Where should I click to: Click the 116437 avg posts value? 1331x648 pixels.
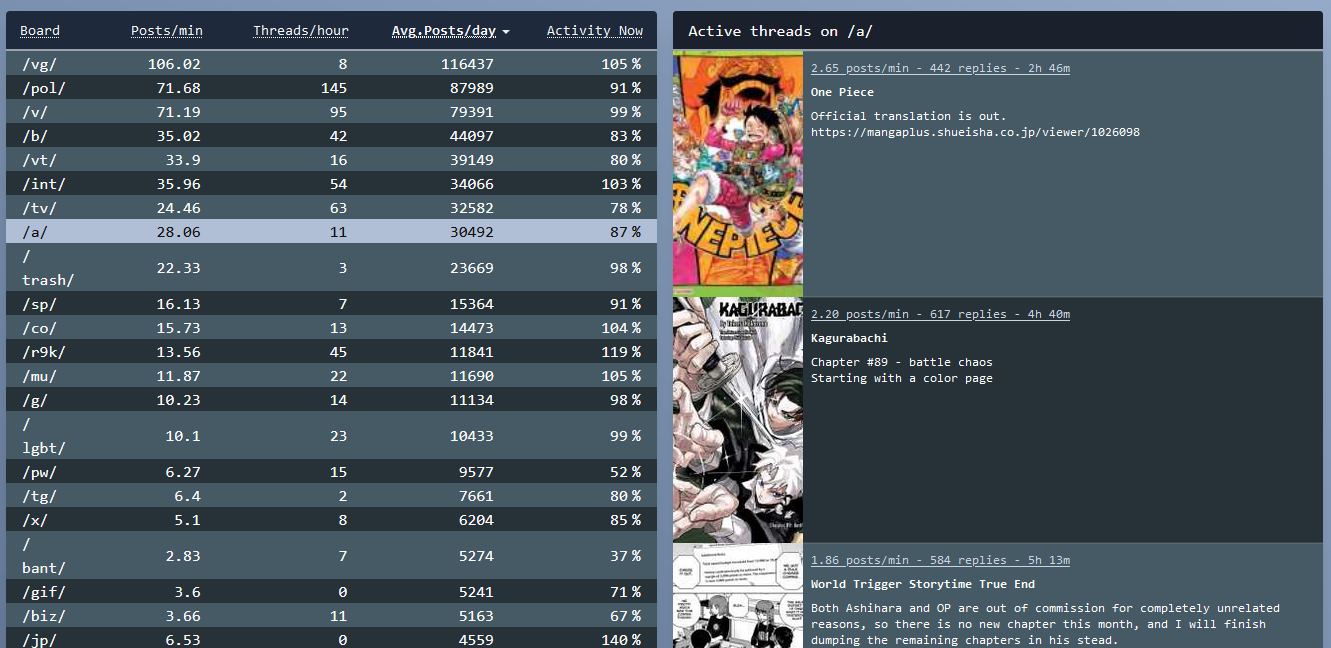pyautogui.click(x=467, y=63)
